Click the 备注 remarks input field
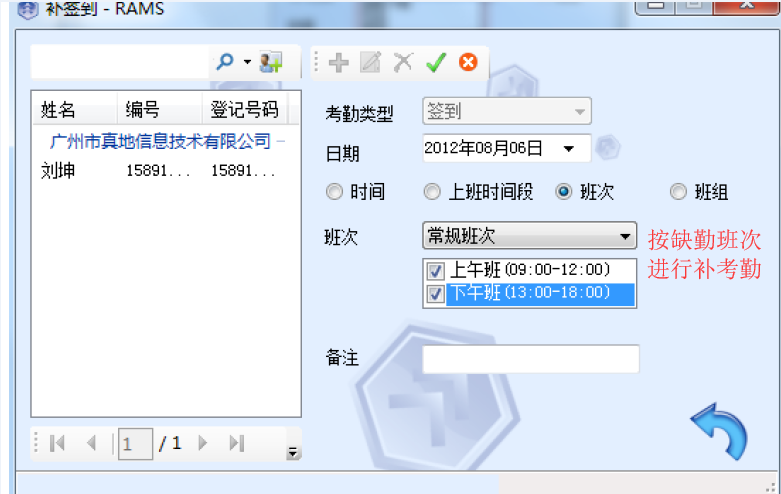Image resolution: width=781 pixels, height=494 pixels. tap(531, 359)
